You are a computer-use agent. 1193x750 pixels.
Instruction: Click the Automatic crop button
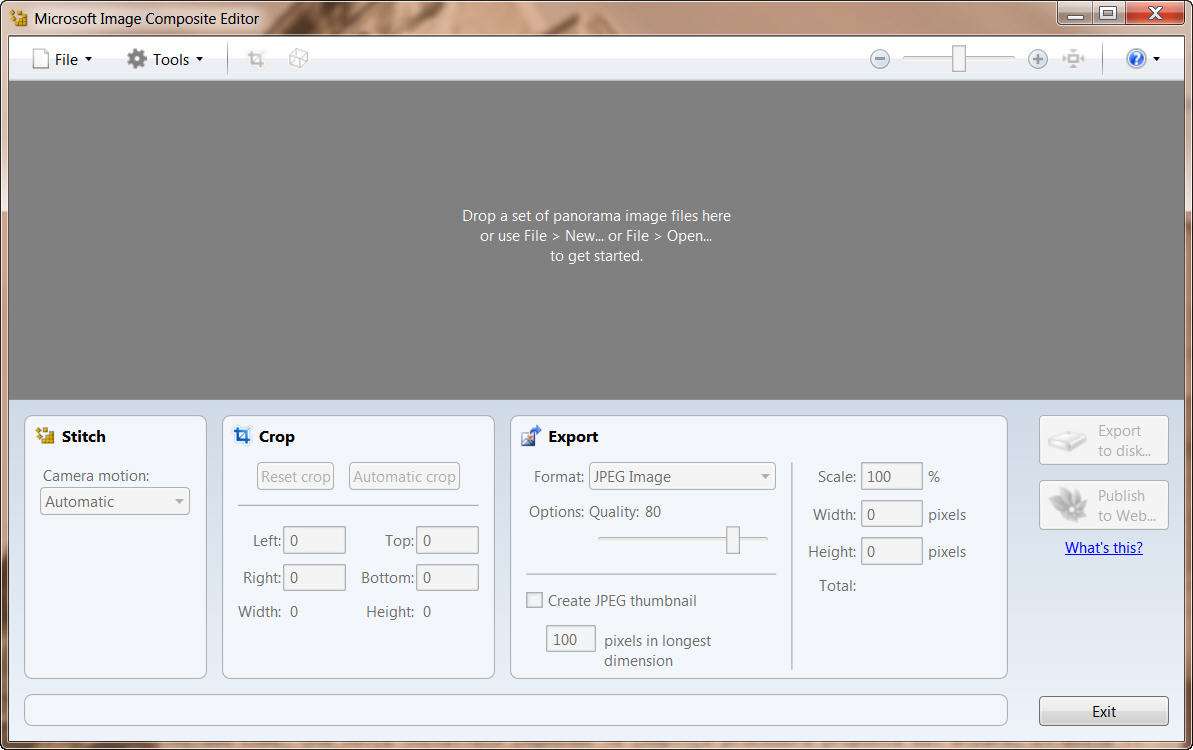[404, 477]
